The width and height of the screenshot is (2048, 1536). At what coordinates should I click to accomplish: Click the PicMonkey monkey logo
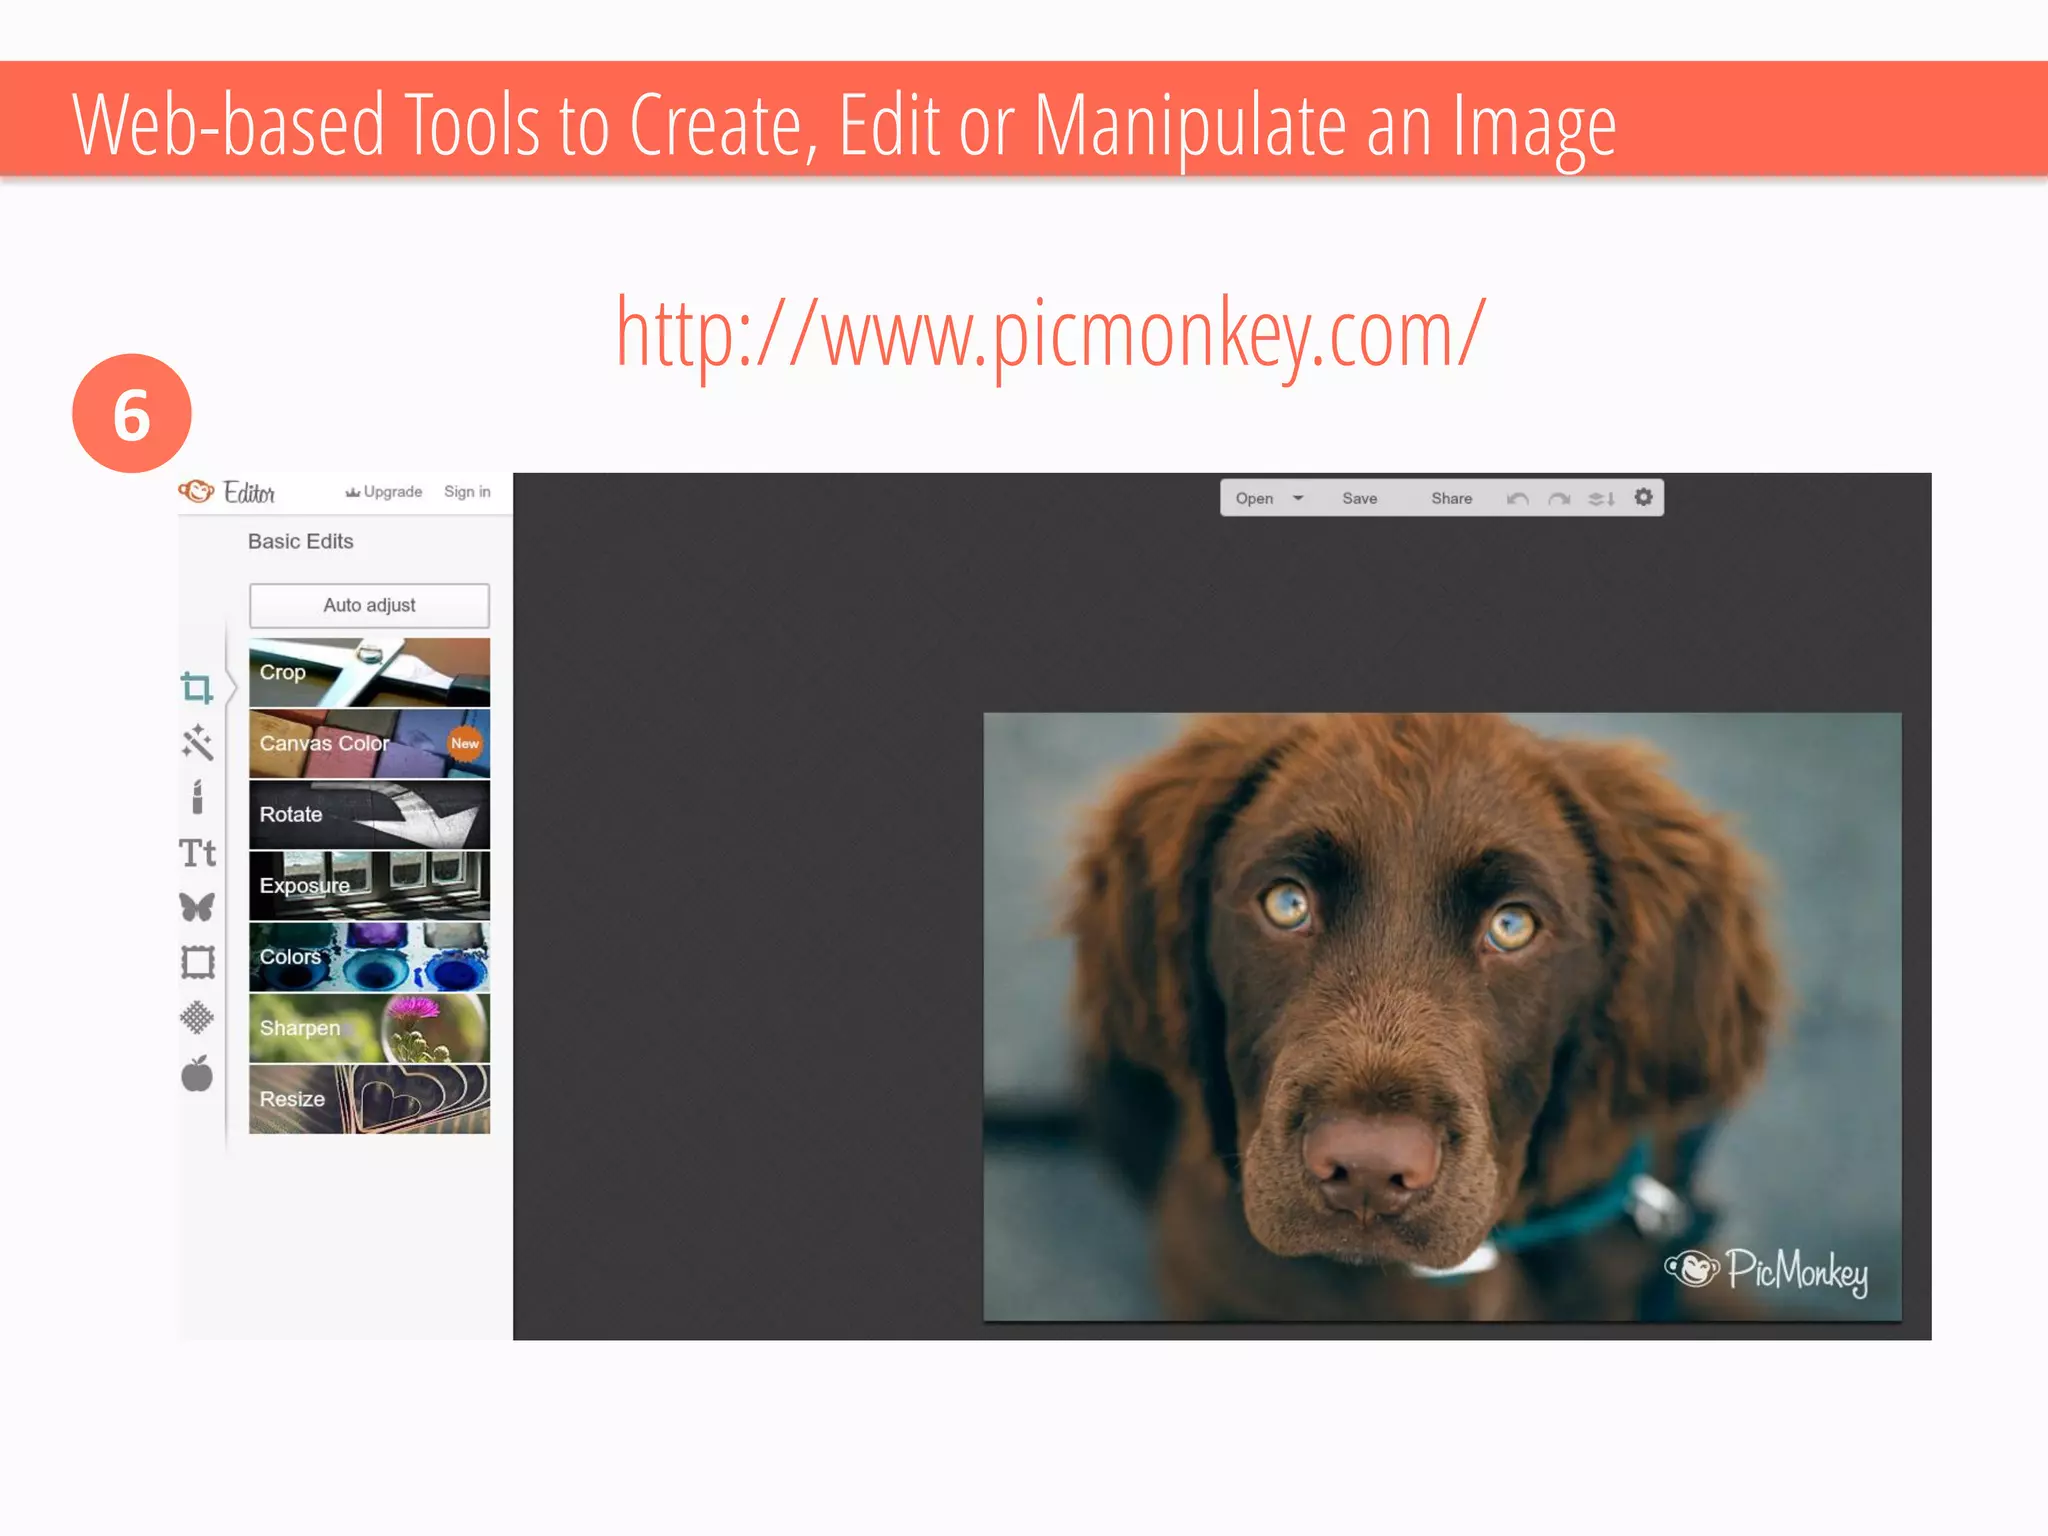click(x=196, y=491)
